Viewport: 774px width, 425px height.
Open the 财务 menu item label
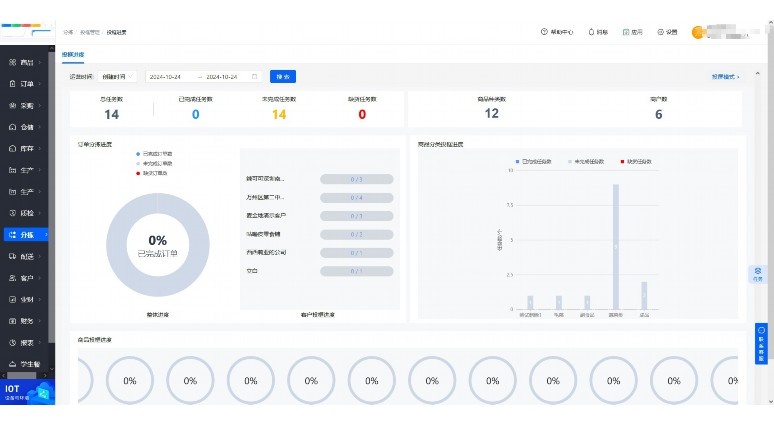click(x=27, y=321)
